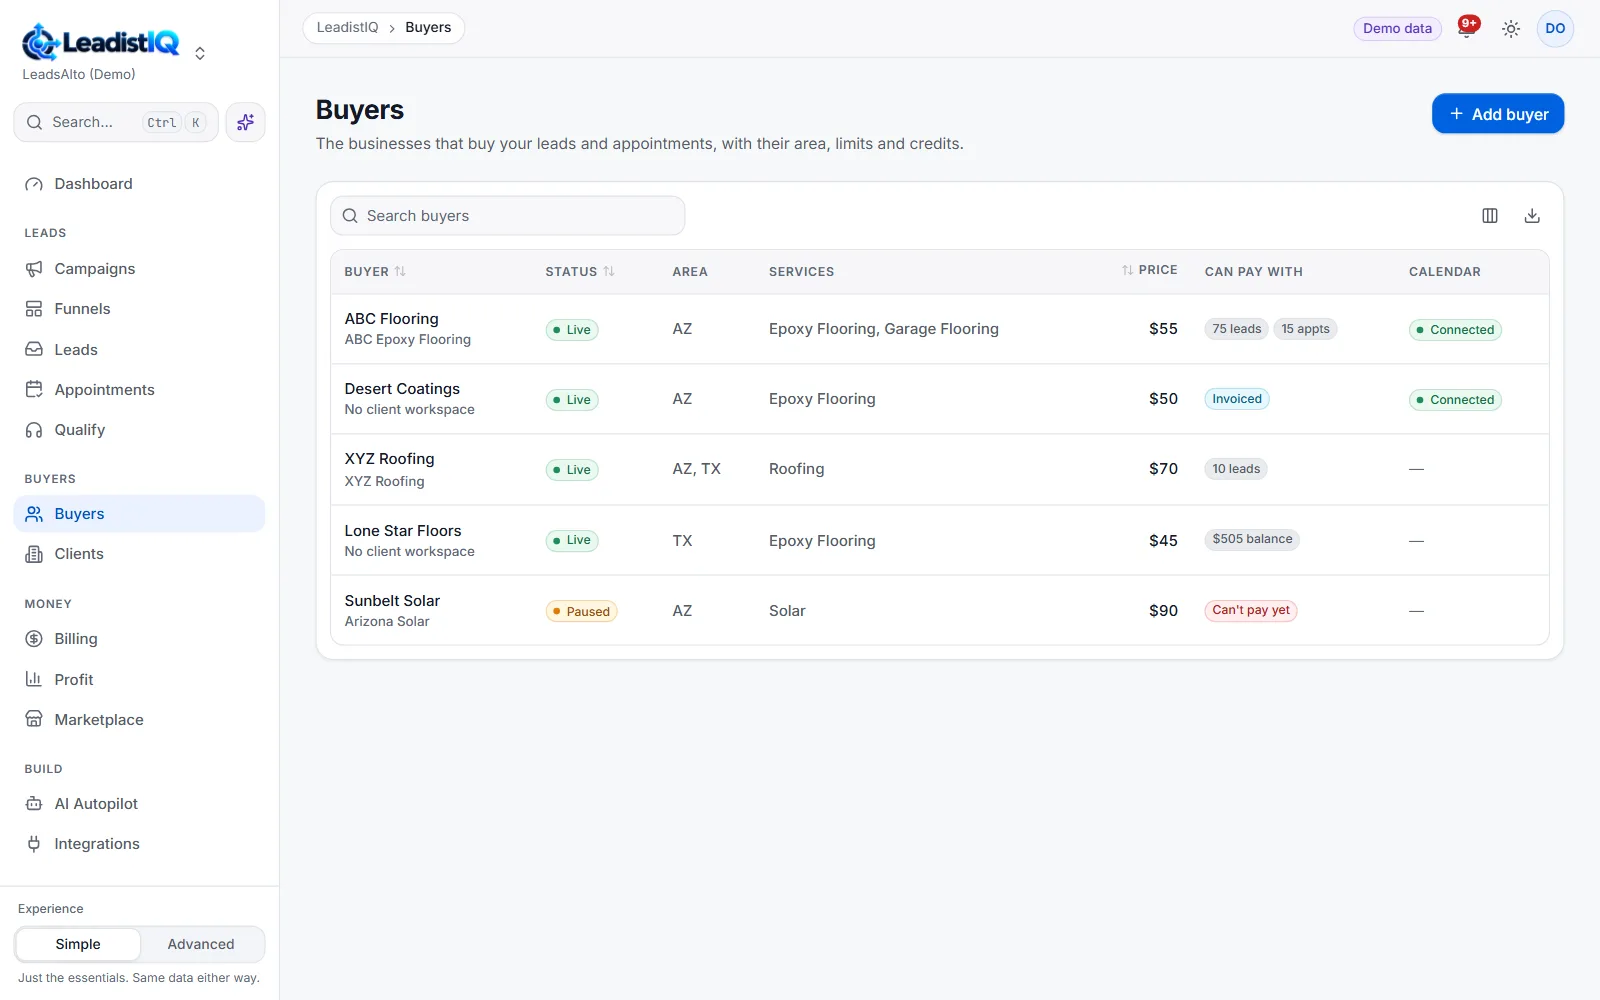Sort table by Buyer column
Screen dimensions: 1600x1000
pyautogui.click(x=375, y=272)
